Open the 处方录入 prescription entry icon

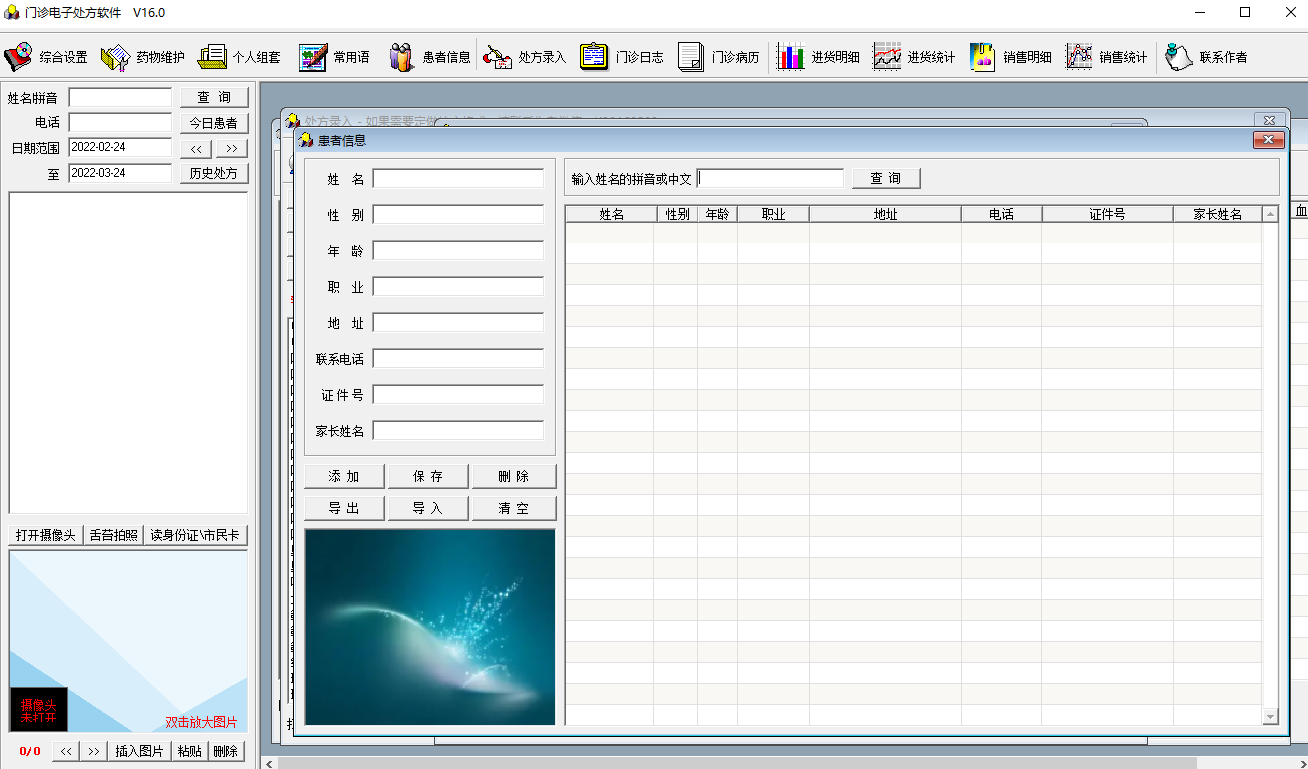[x=498, y=57]
